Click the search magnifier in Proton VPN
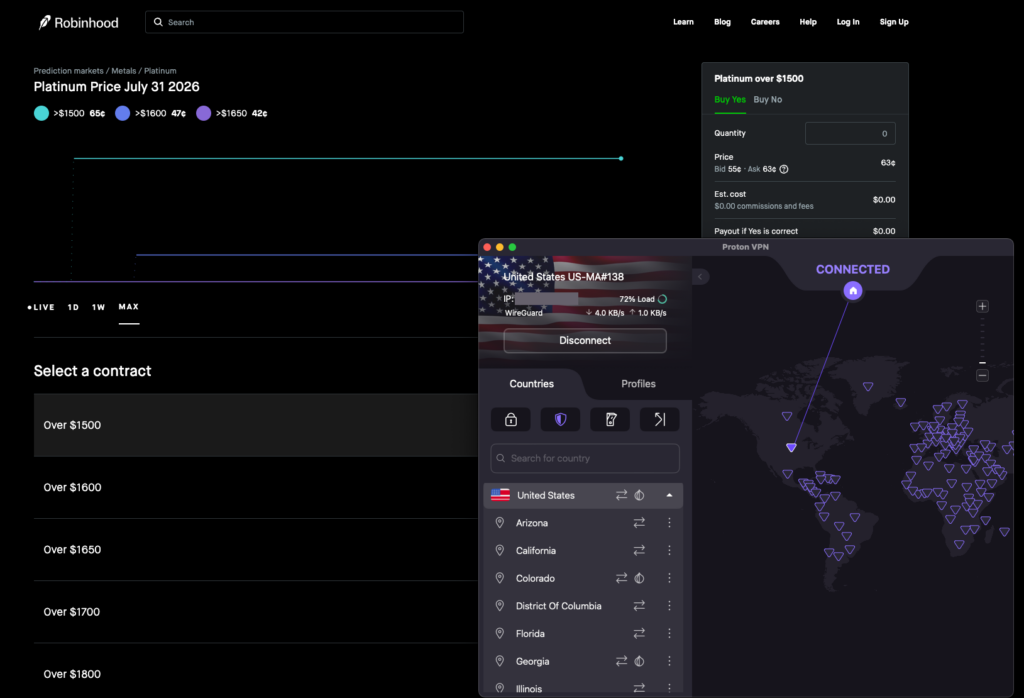Screen dimensions: 1024x698 501,458
